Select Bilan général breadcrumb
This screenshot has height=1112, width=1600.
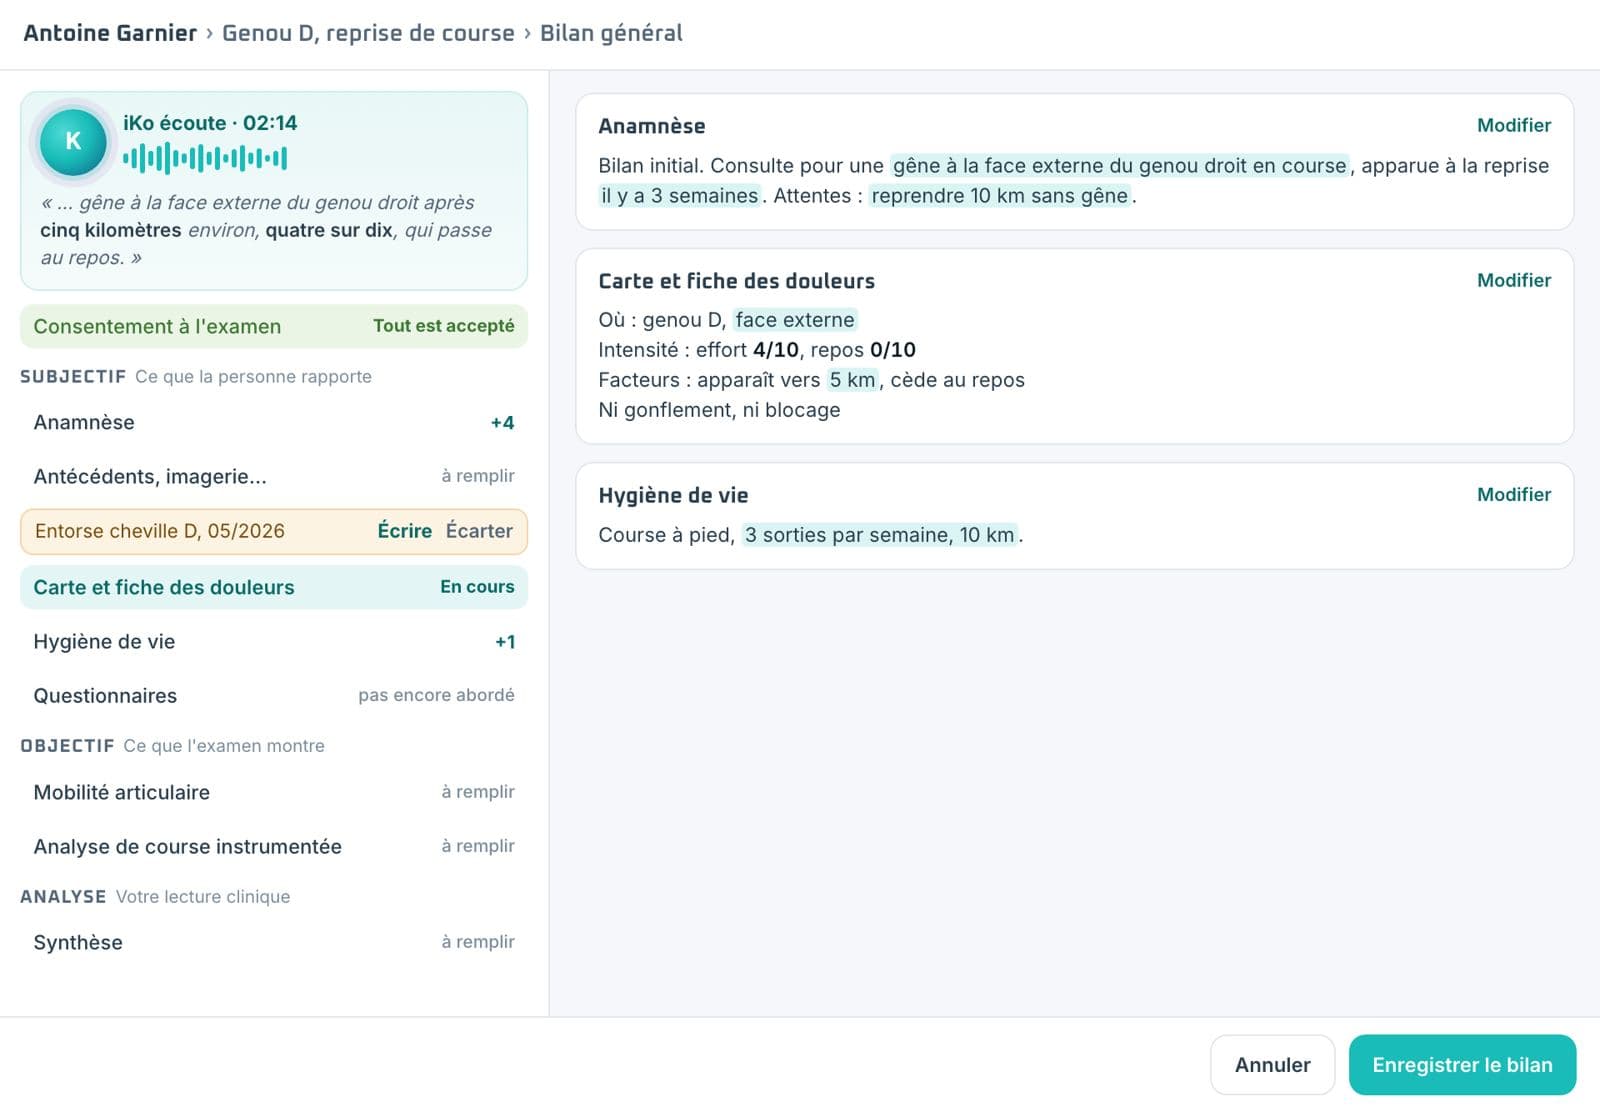pos(611,33)
